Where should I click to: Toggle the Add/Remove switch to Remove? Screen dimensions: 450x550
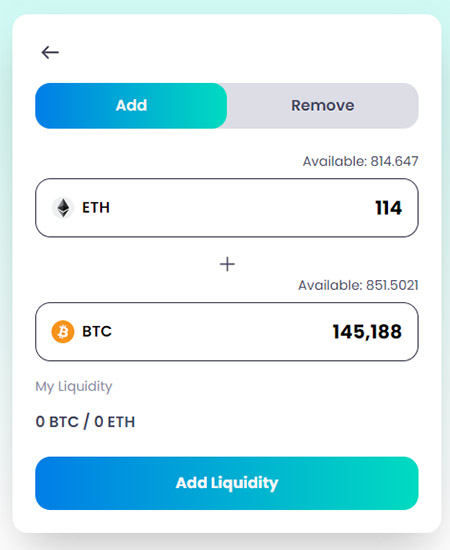click(x=322, y=106)
